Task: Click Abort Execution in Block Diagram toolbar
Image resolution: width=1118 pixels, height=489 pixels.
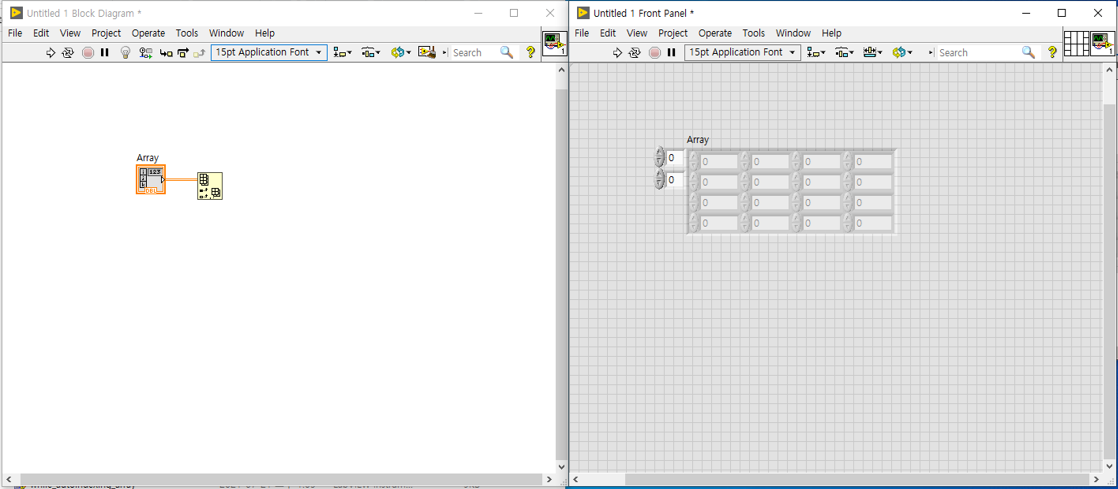Action: tap(88, 53)
